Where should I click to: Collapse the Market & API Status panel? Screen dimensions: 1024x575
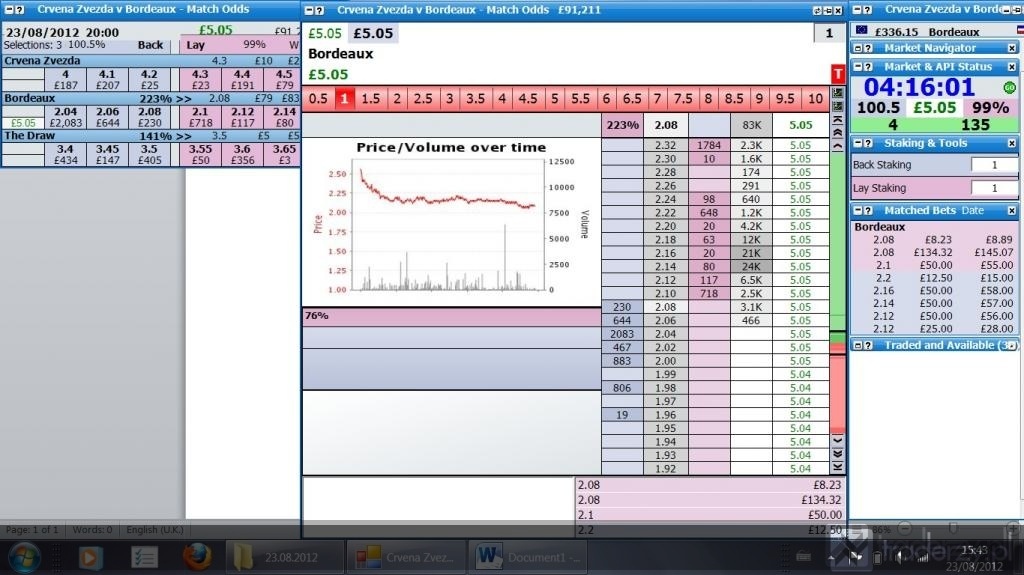(x=858, y=67)
